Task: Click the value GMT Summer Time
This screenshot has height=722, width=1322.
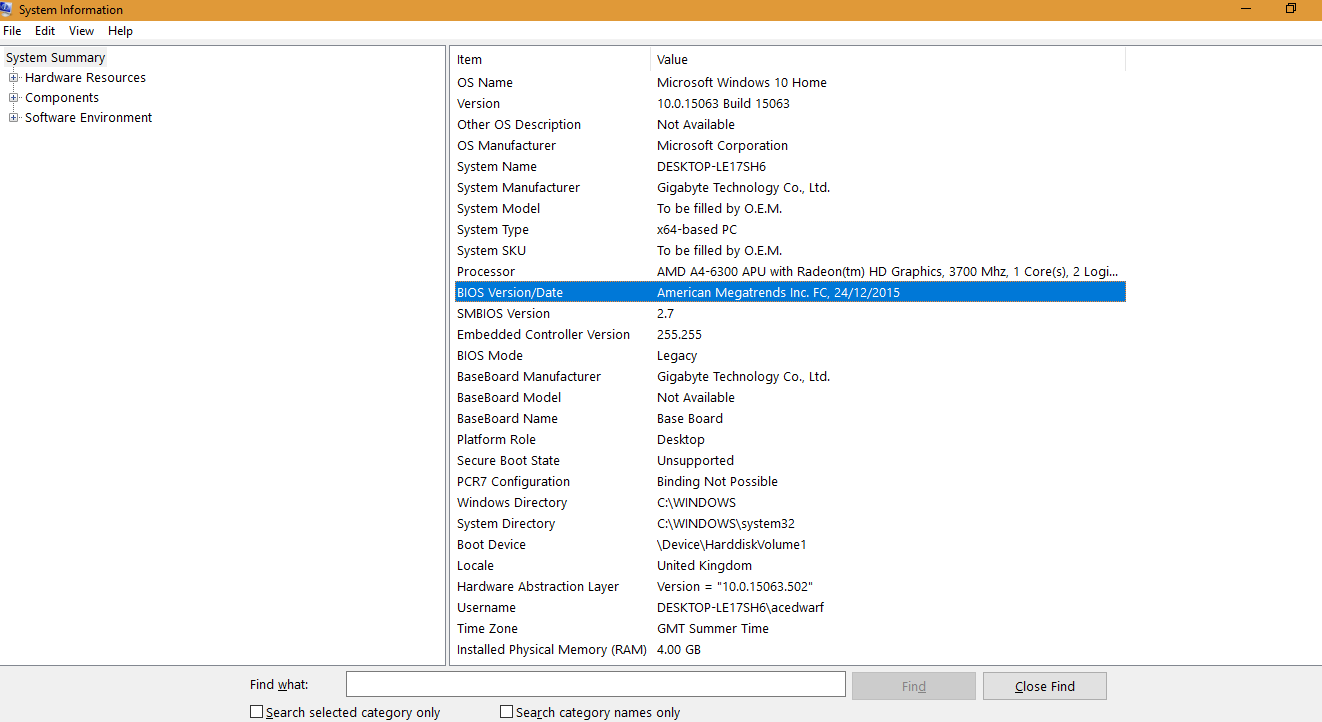Action: coord(713,629)
